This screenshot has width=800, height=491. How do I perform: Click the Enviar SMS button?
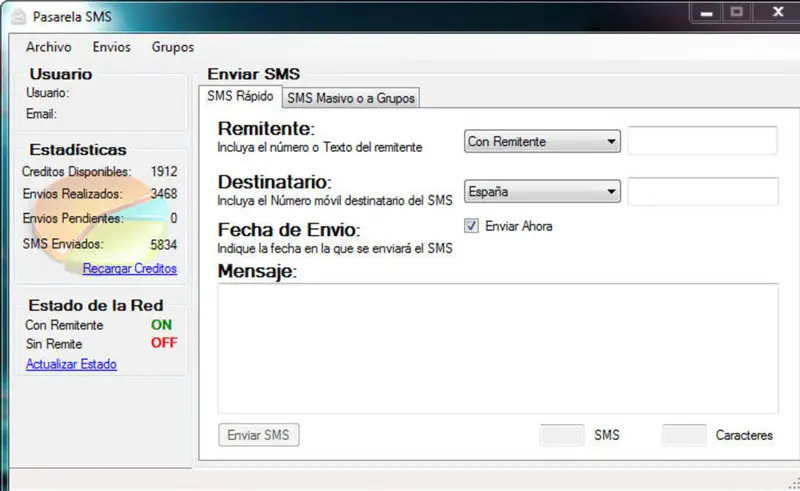coord(259,435)
